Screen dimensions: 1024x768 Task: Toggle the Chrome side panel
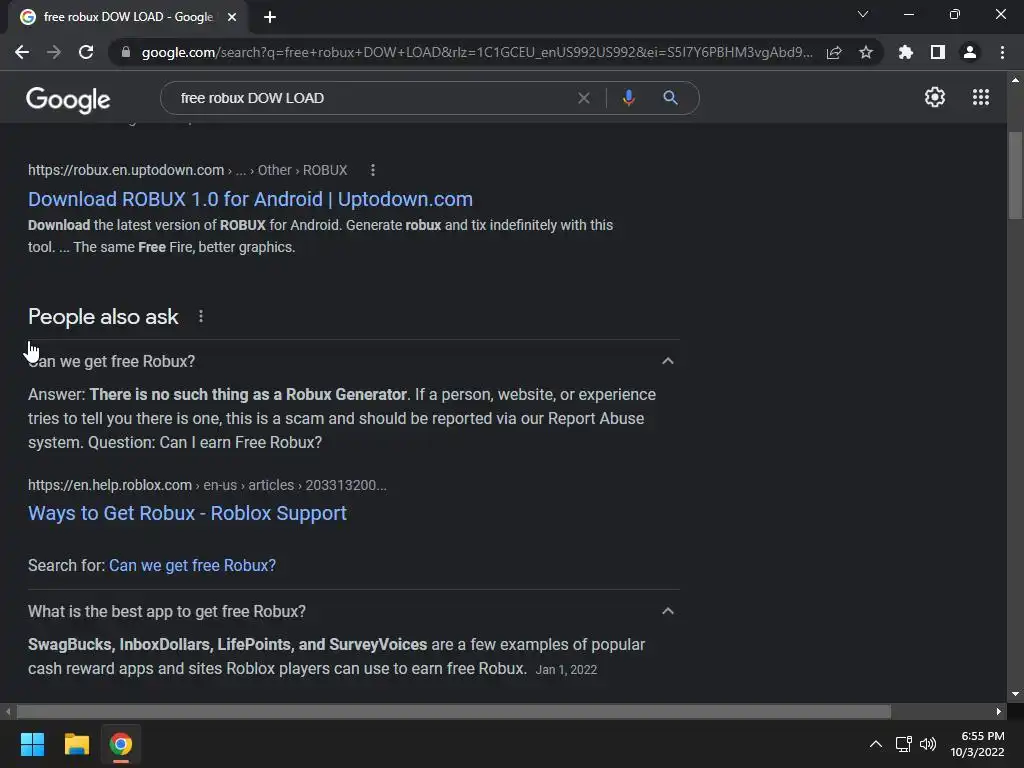(938, 52)
